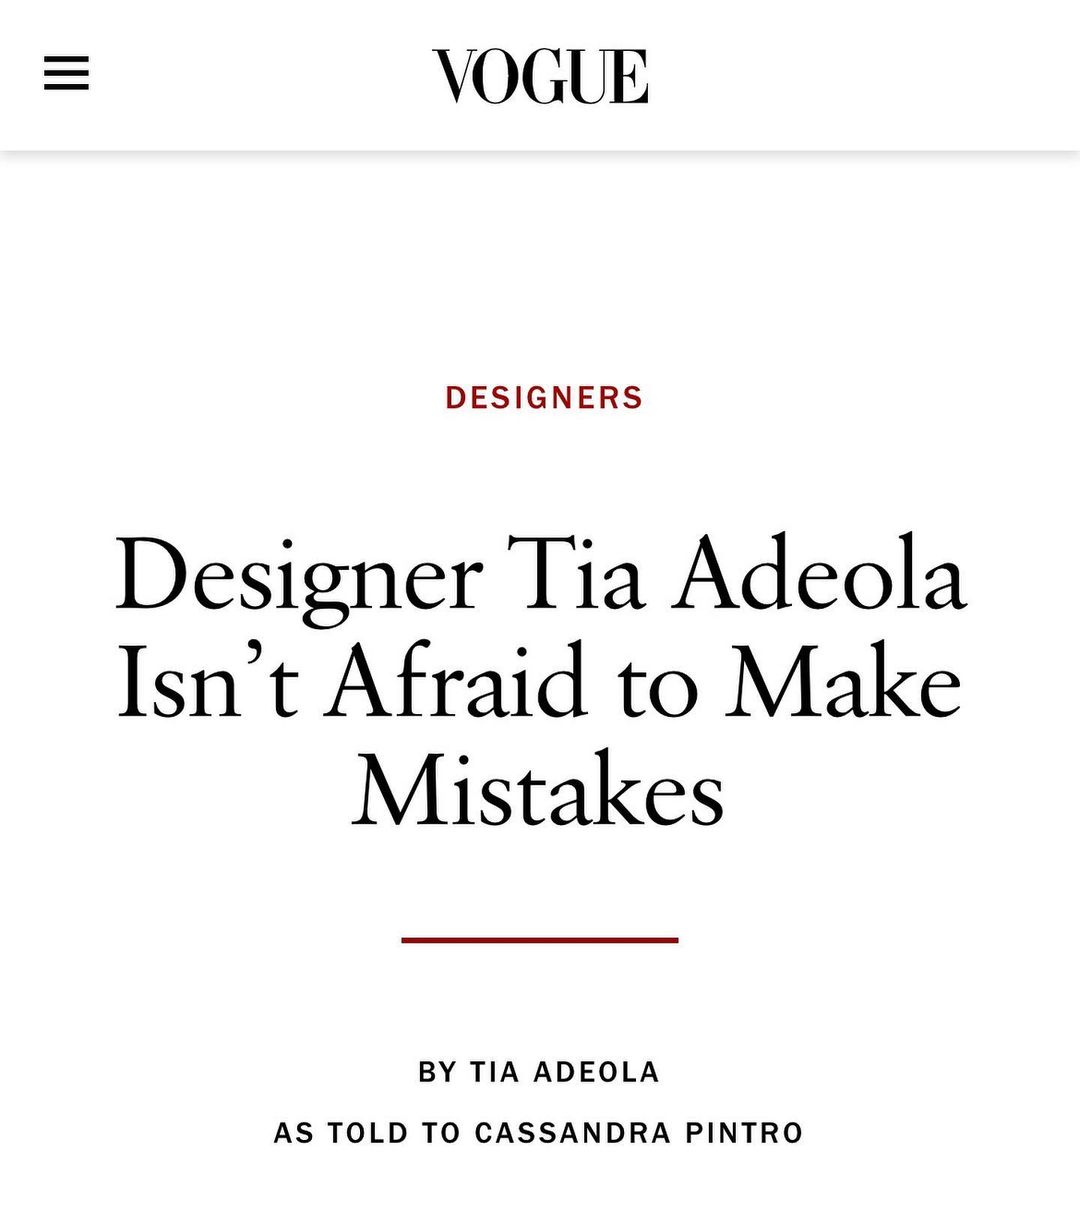Image resolution: width=1080 pixels, height=1212 pixels.
Task: Click the word "to" in the headline
Action: 656,685
